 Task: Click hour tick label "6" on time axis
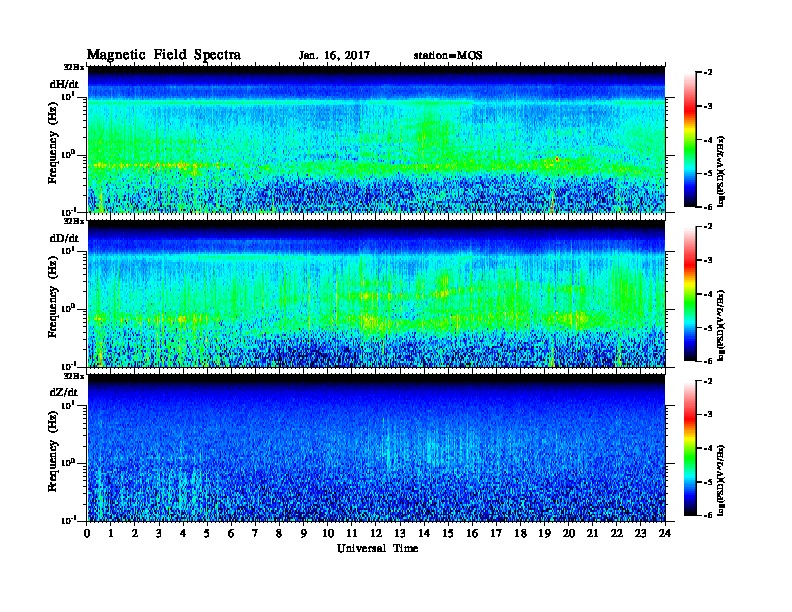(231, 534)
